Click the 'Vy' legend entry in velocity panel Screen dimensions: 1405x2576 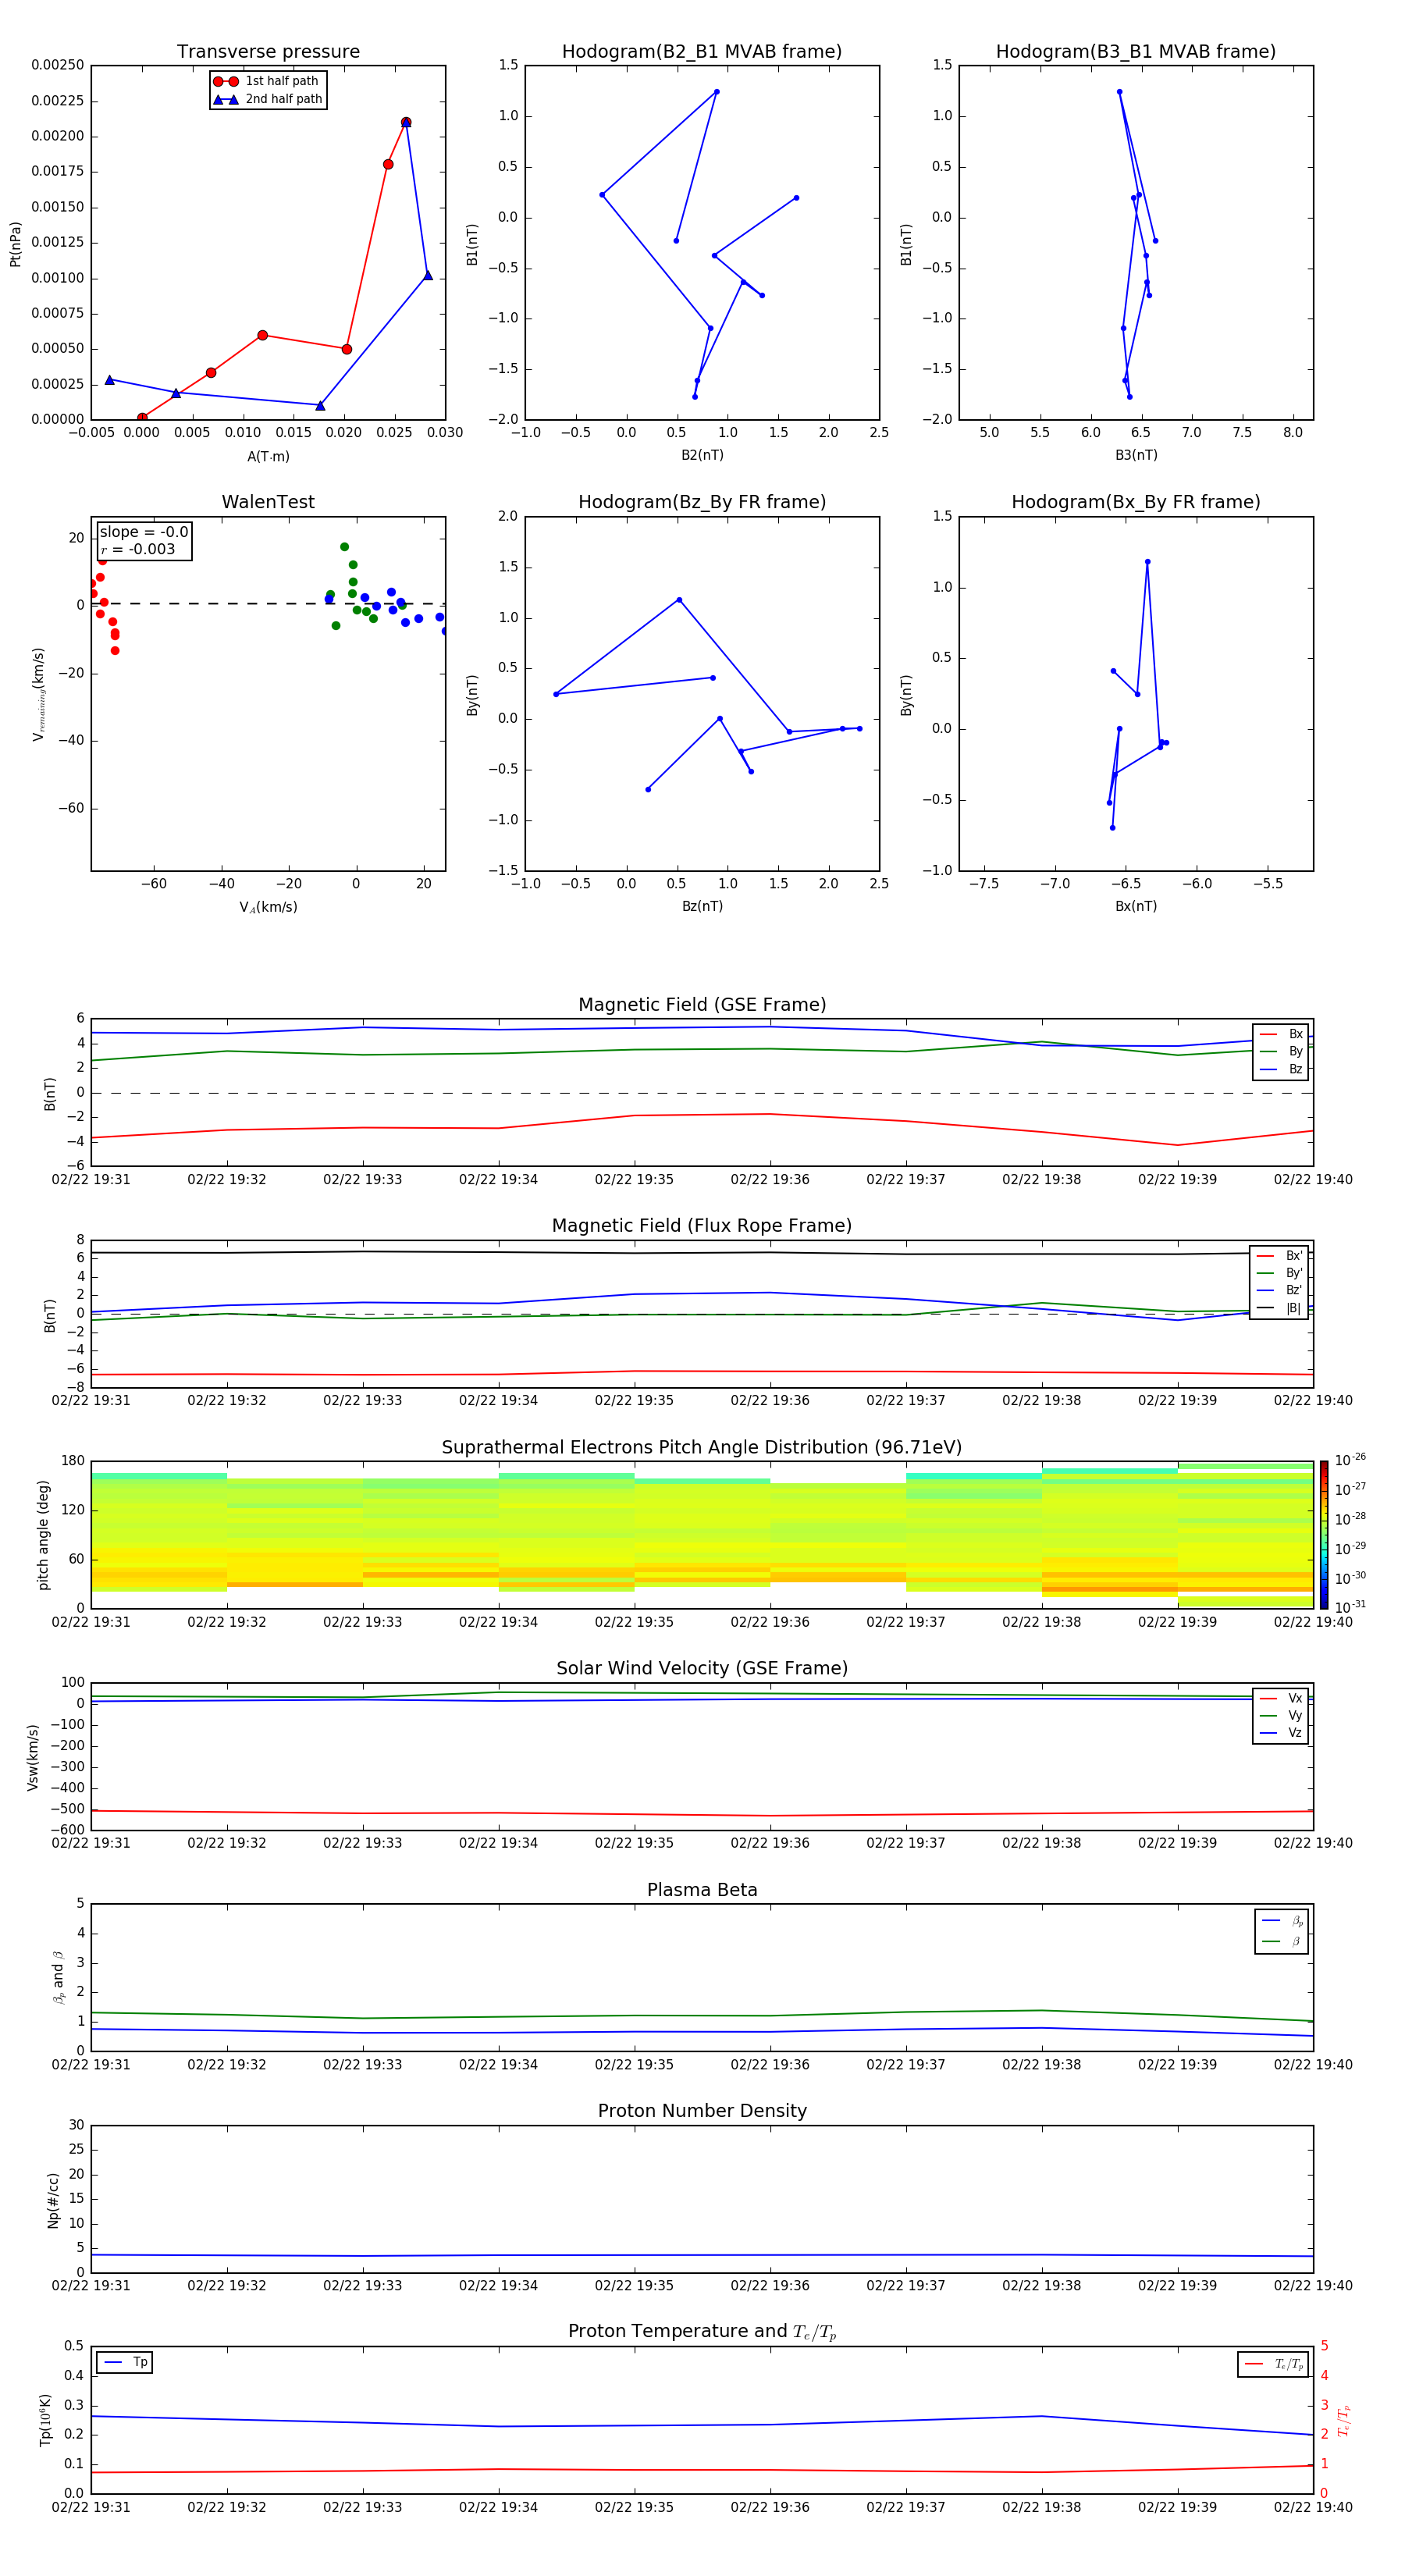(1281, 1715)
